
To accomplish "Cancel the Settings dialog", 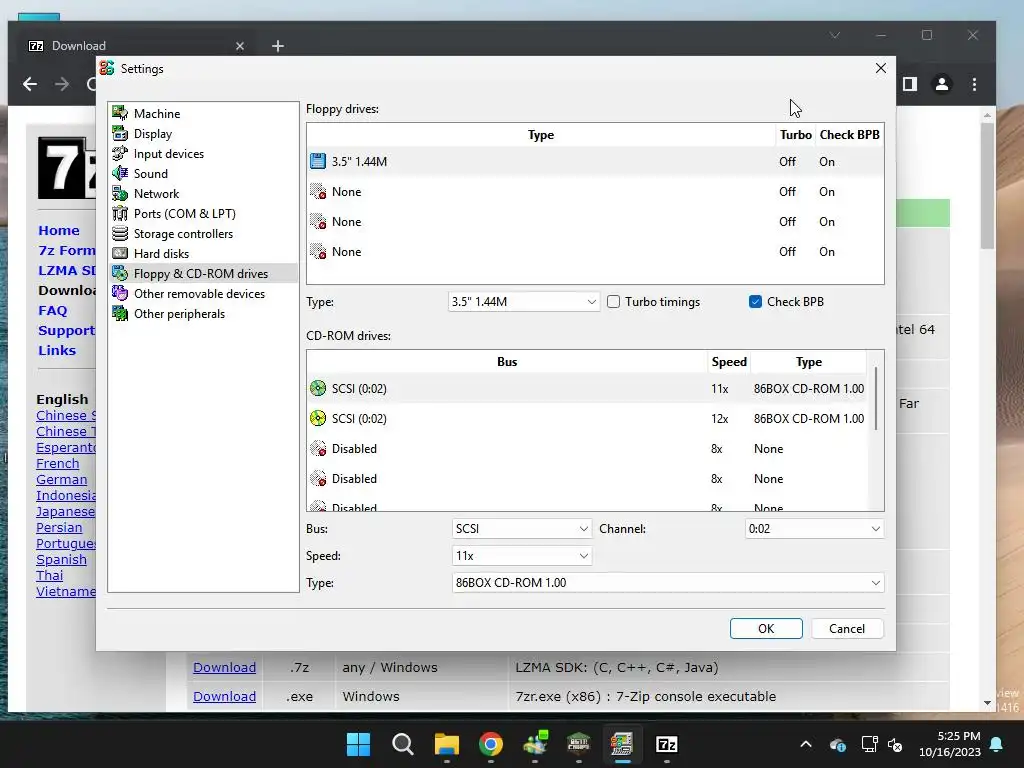I will (x=847, y=628).
